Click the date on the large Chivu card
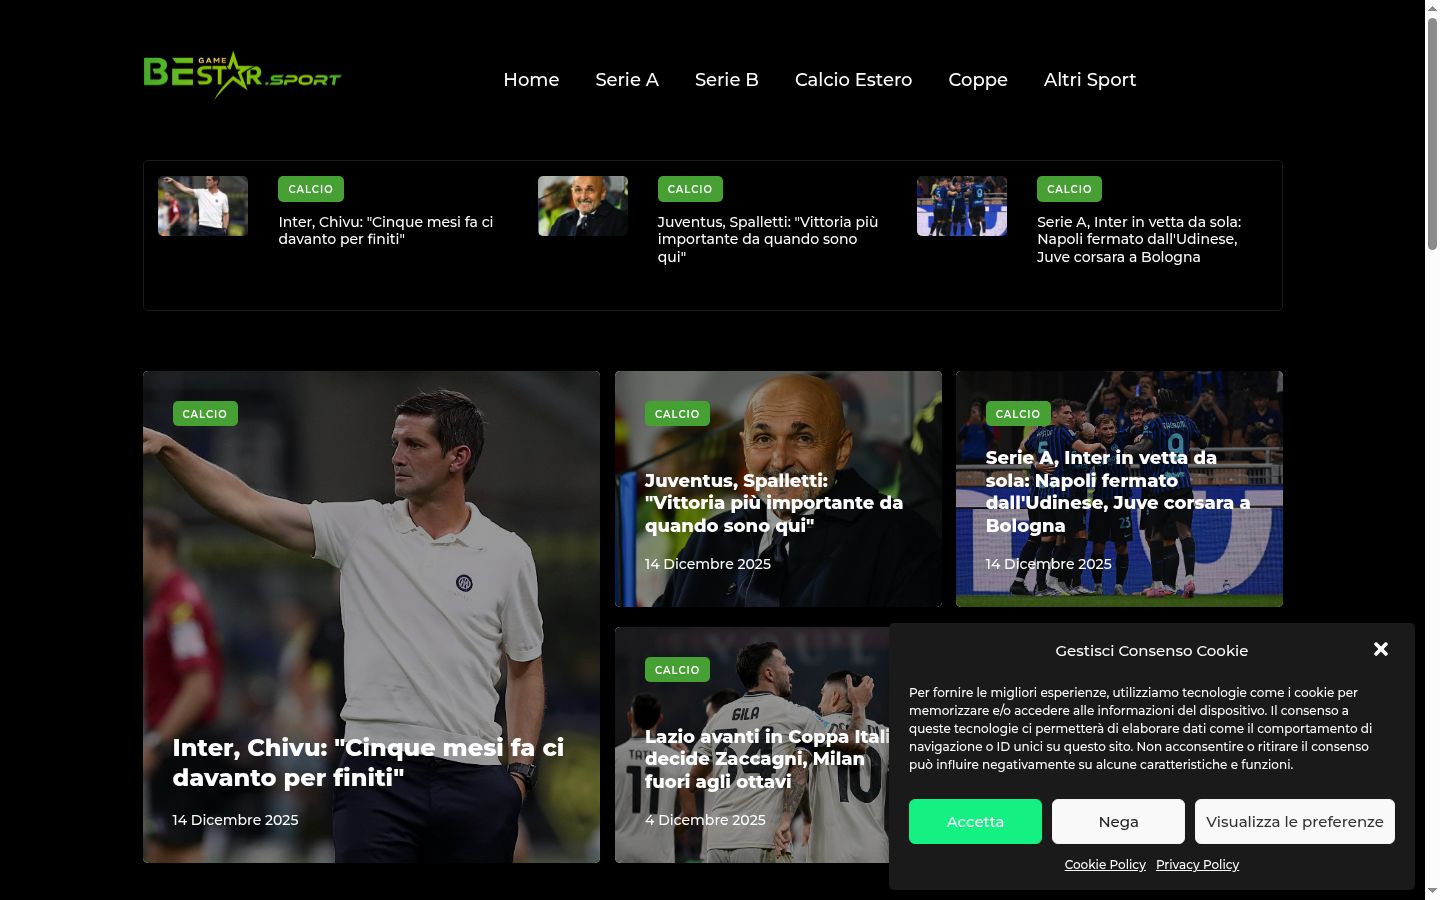Viewport: 1440px width, 900px height. point(235,820)
